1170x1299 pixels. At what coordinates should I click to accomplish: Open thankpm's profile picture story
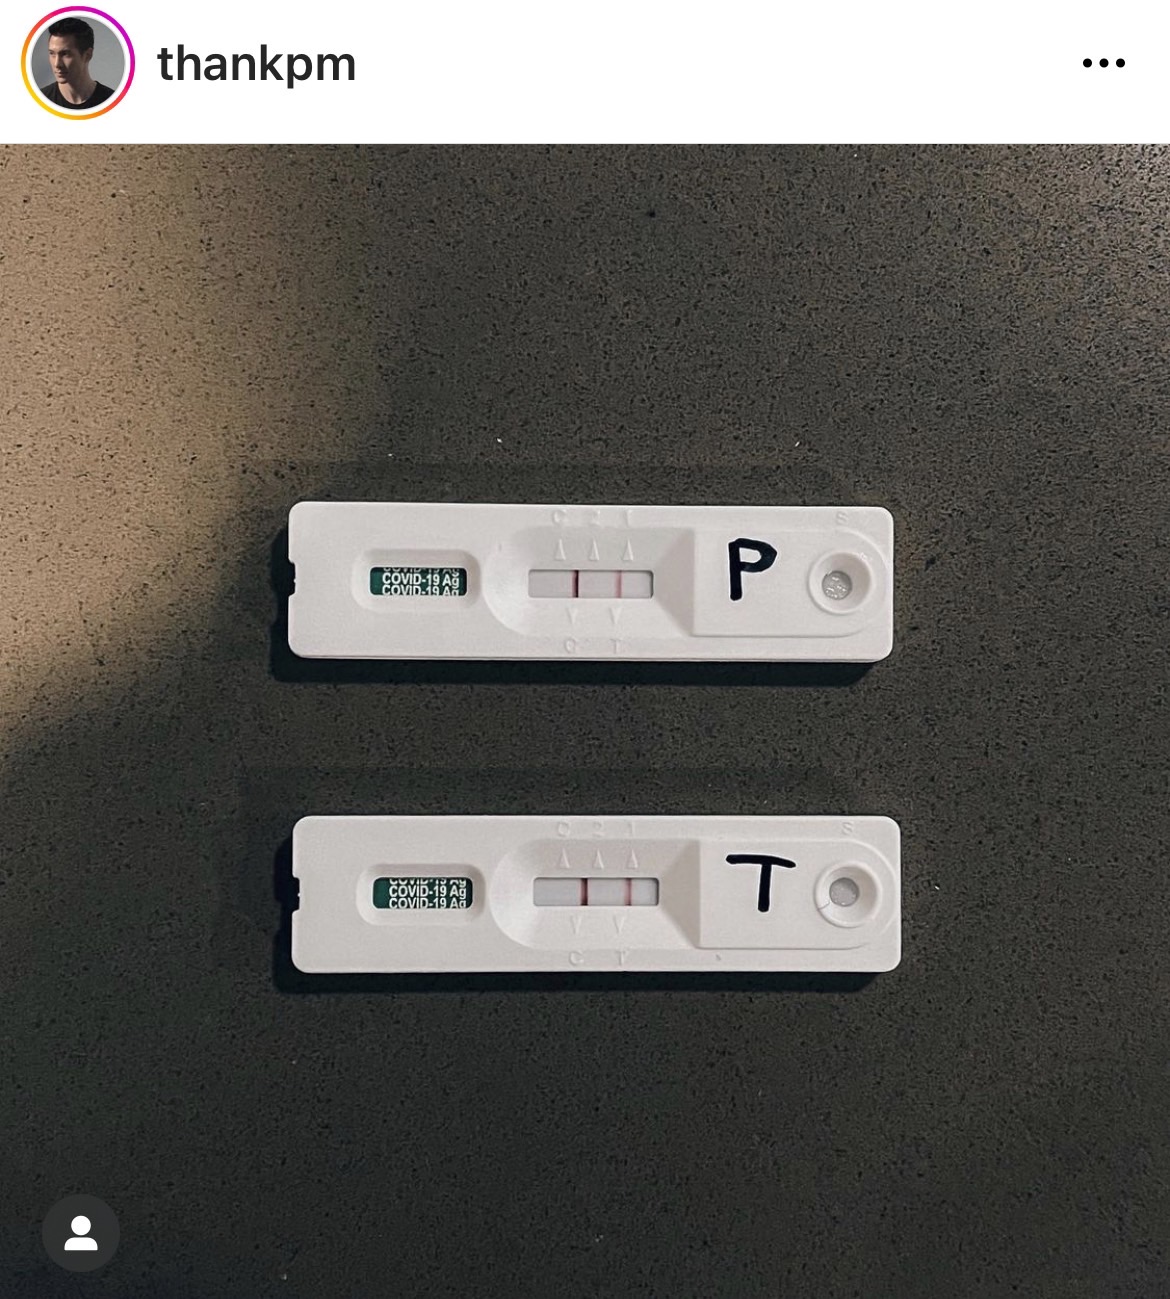77,64
